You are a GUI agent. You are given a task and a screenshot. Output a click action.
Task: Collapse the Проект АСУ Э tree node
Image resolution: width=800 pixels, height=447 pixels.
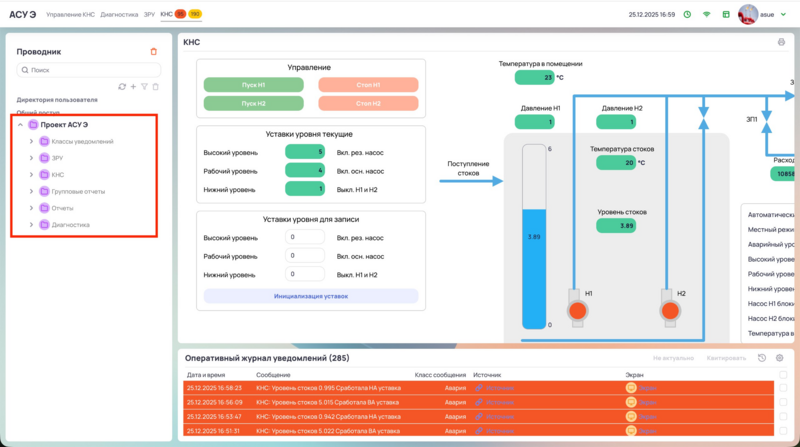[x=21, y=125]
